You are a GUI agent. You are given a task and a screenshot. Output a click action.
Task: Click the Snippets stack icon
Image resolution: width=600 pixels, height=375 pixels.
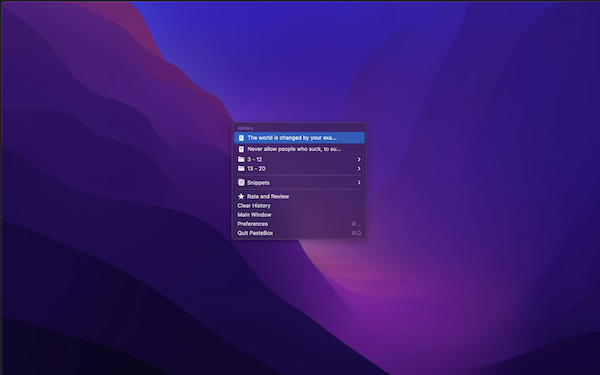coord(241,183)
